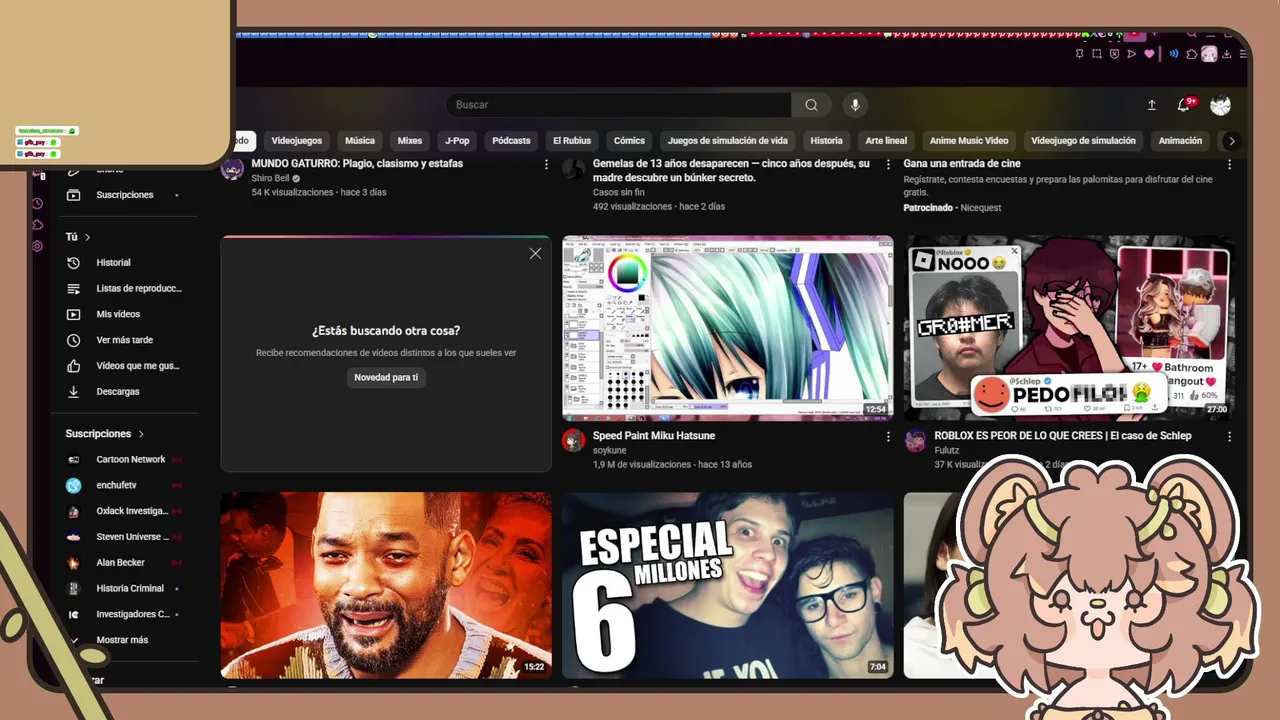Filter by Juegos de simulación de vida
The width and height of the screenshot is (1280, 720).
[x=728, y=141]
